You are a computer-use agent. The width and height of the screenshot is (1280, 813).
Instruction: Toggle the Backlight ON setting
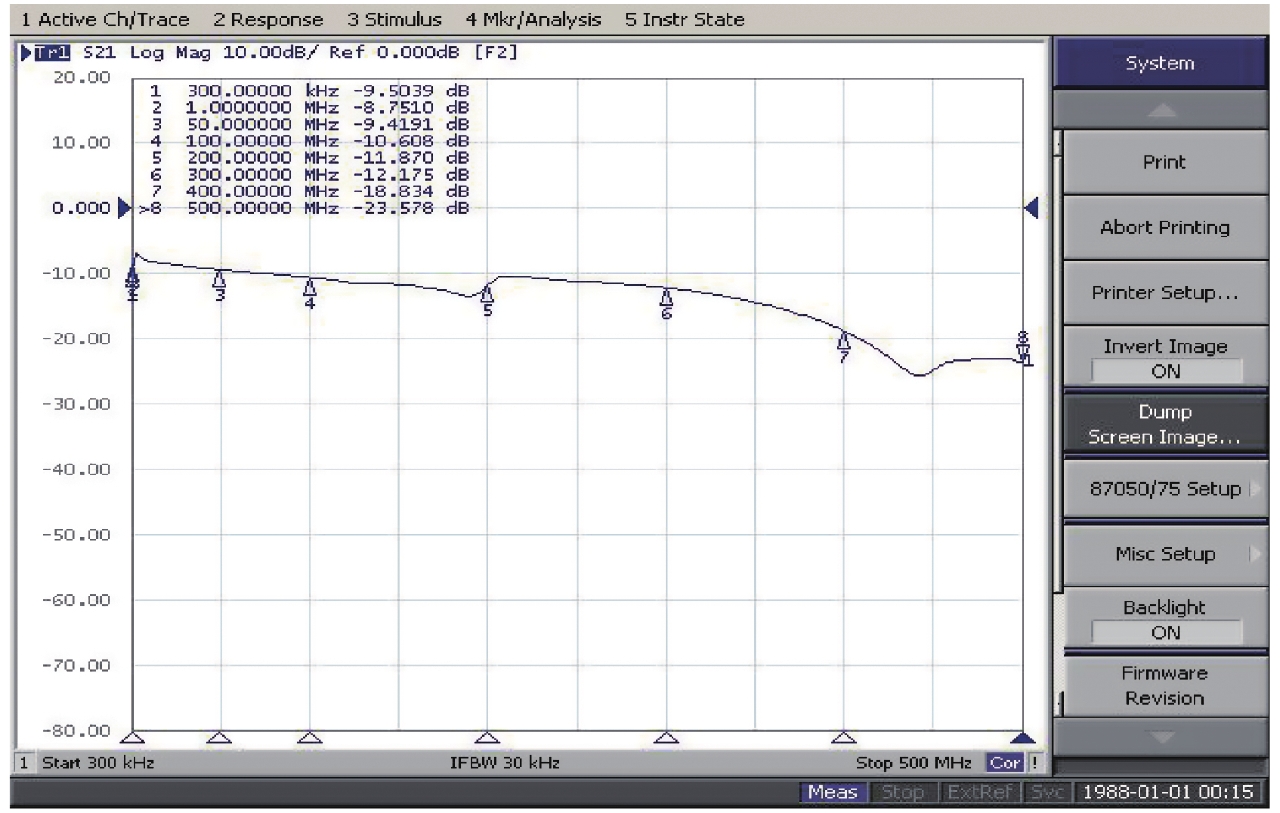pos(1165,619)
